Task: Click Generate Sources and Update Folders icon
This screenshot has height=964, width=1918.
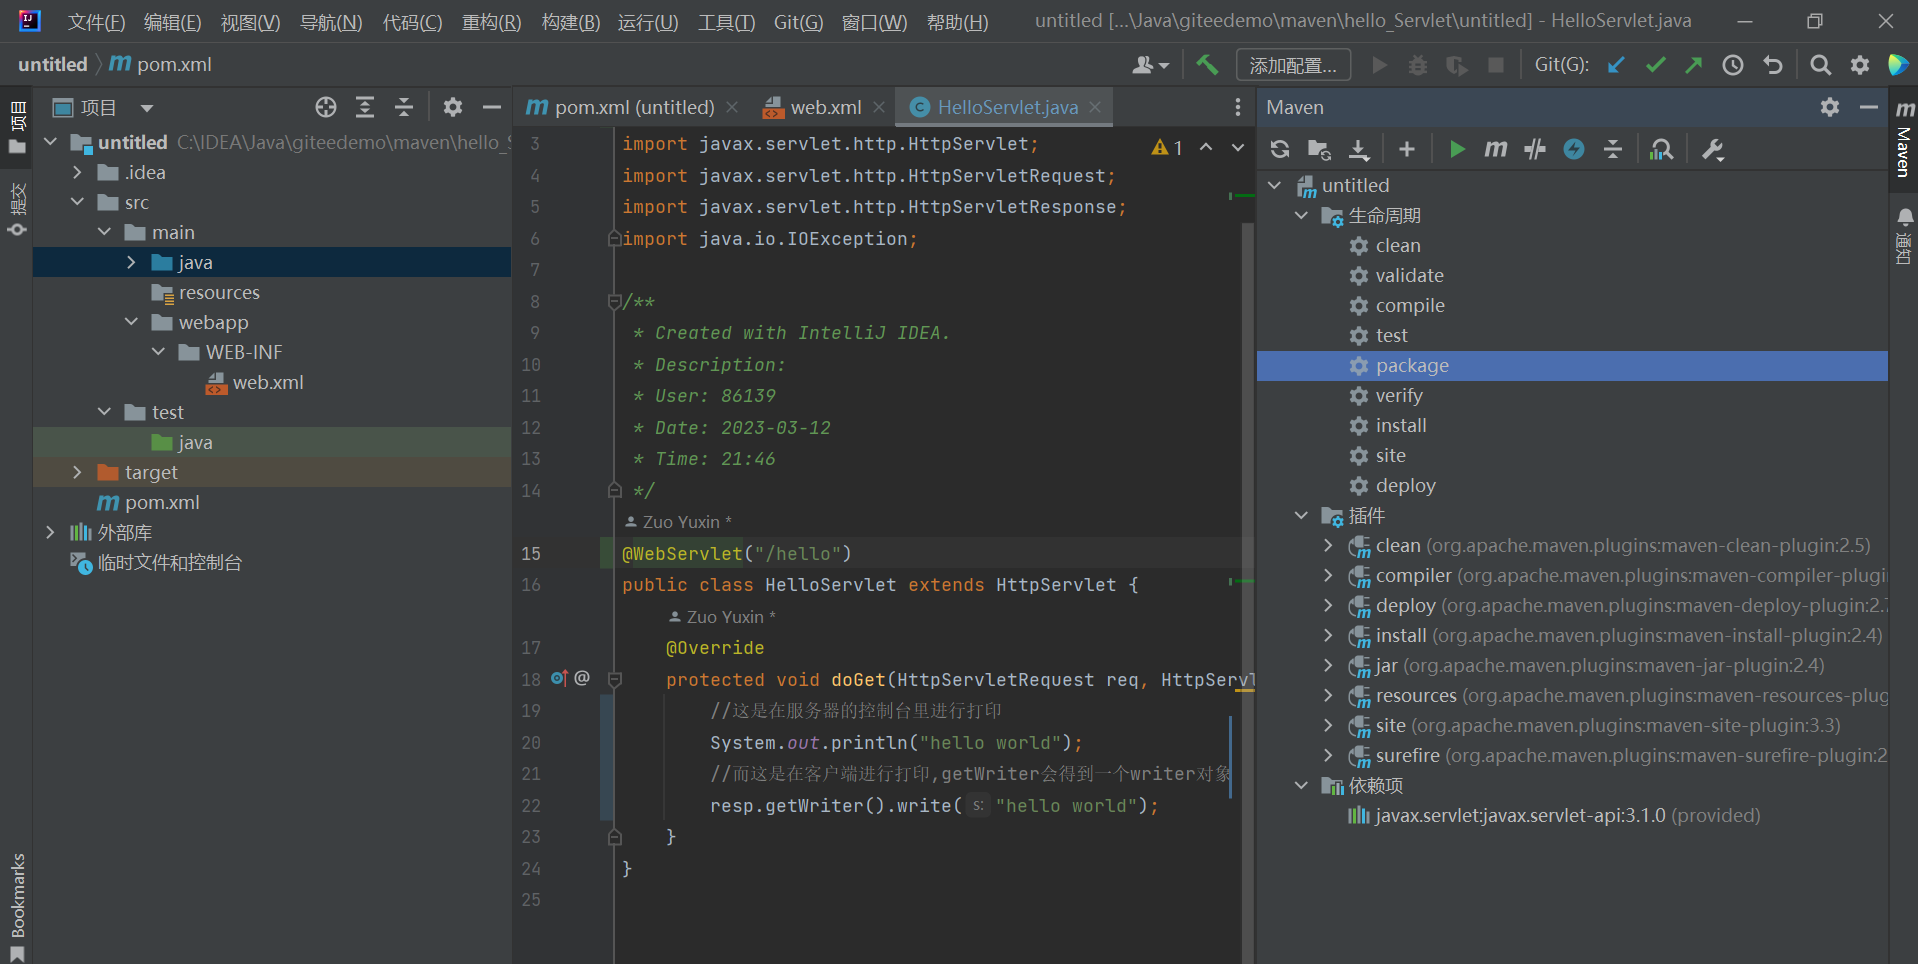Action: (x=1319, y=150)
